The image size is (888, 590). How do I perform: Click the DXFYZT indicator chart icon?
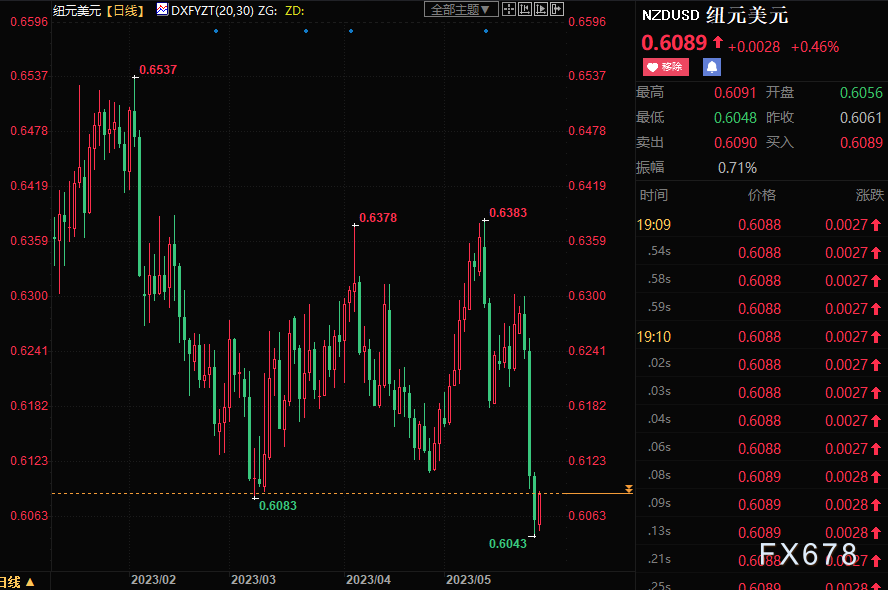pyautogui.click(x=162, y=9)
